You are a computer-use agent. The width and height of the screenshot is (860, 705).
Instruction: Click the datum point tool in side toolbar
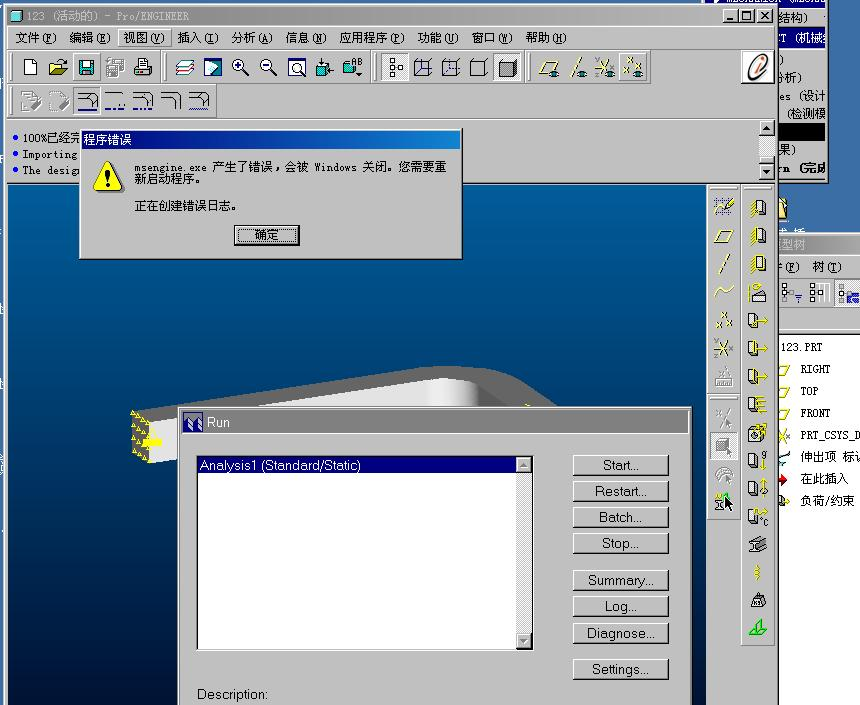coord(724,320)
